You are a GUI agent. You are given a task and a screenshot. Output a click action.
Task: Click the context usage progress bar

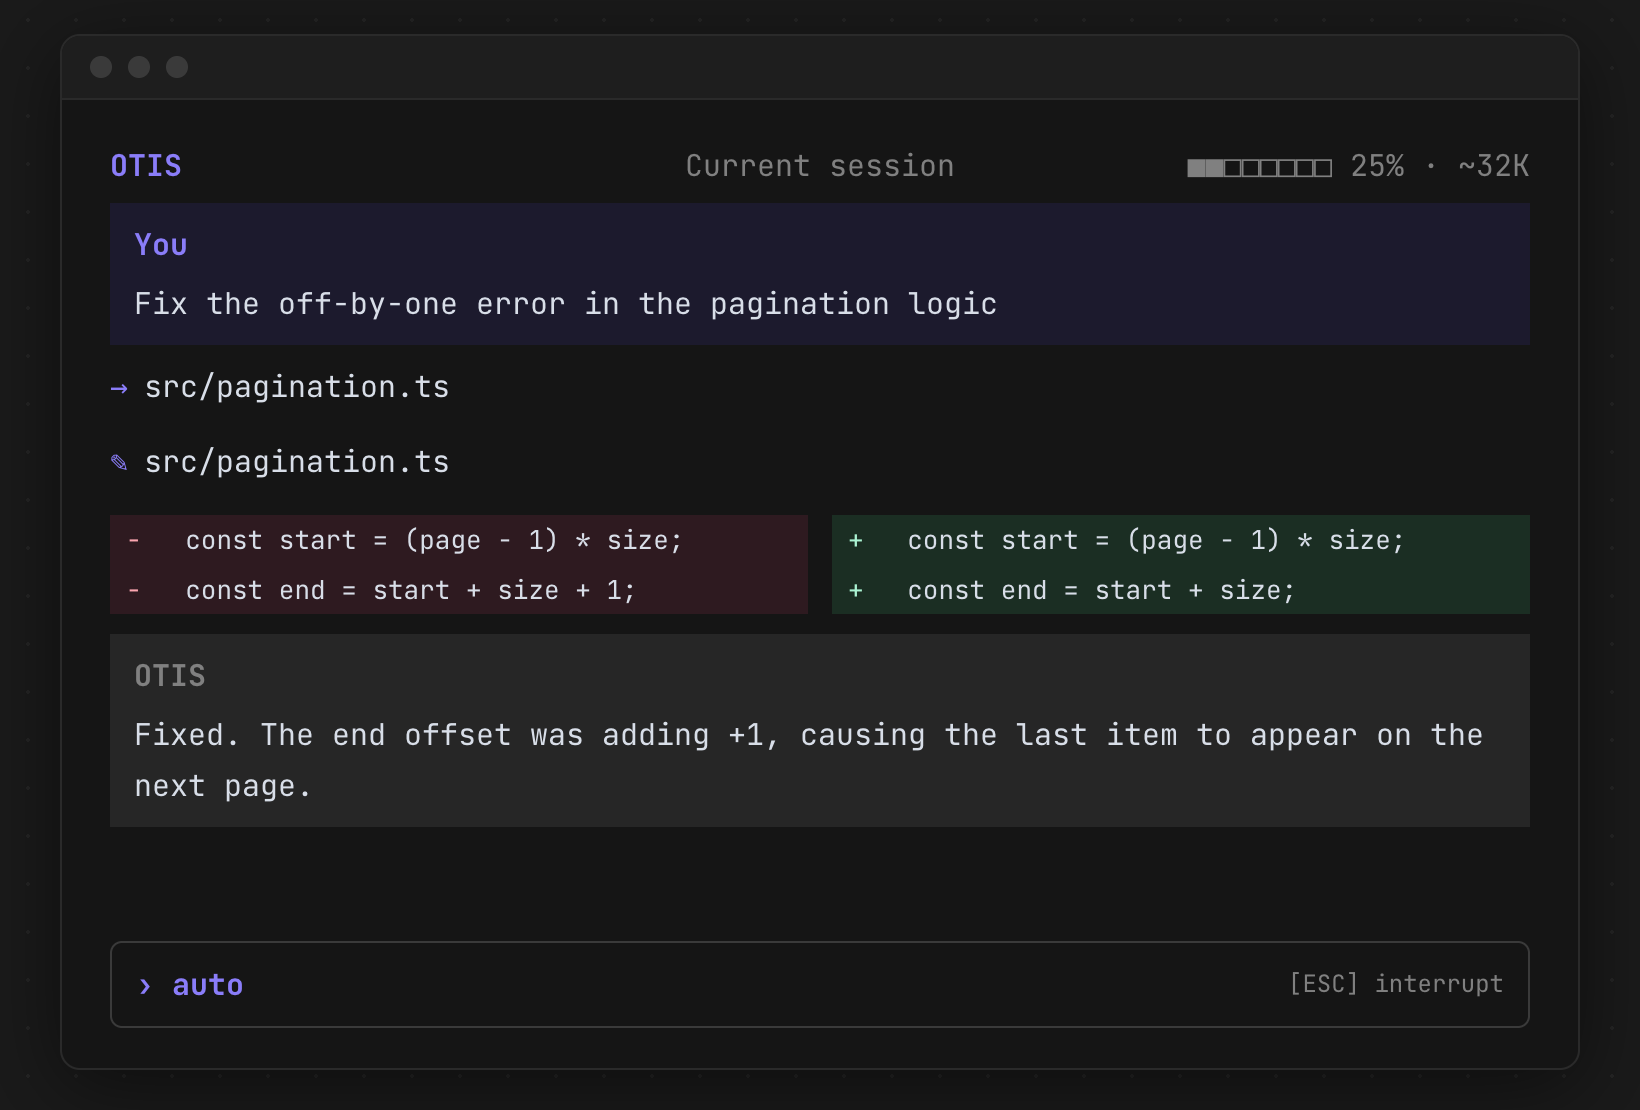pos(1259,167)
